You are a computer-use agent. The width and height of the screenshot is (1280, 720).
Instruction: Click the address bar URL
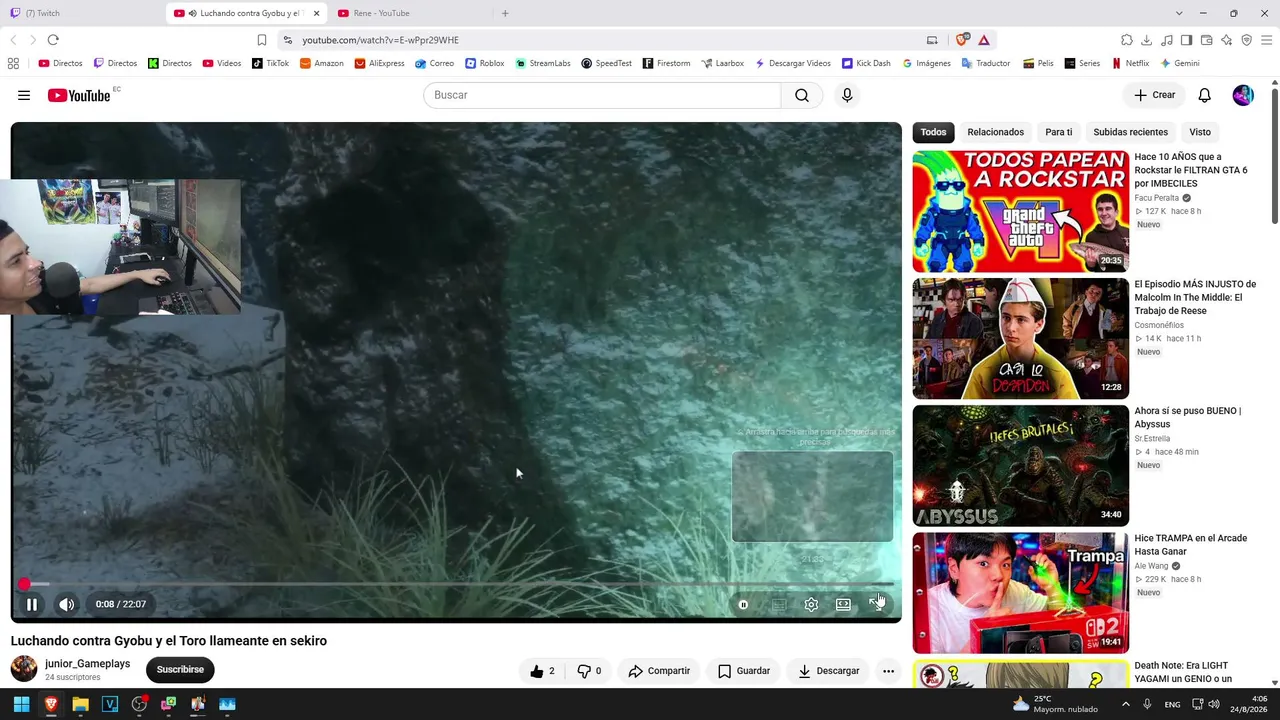381,40
